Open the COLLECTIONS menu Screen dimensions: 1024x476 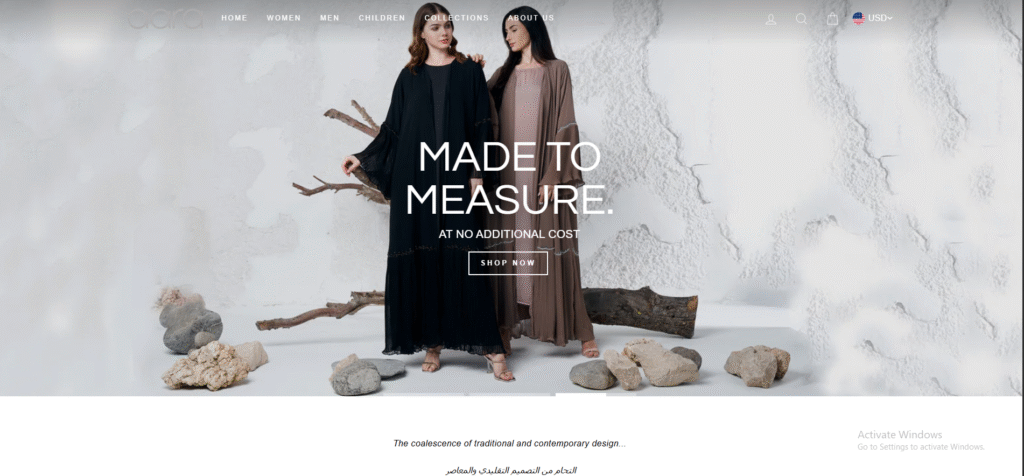pyautogui.click(x=456, y=18)
